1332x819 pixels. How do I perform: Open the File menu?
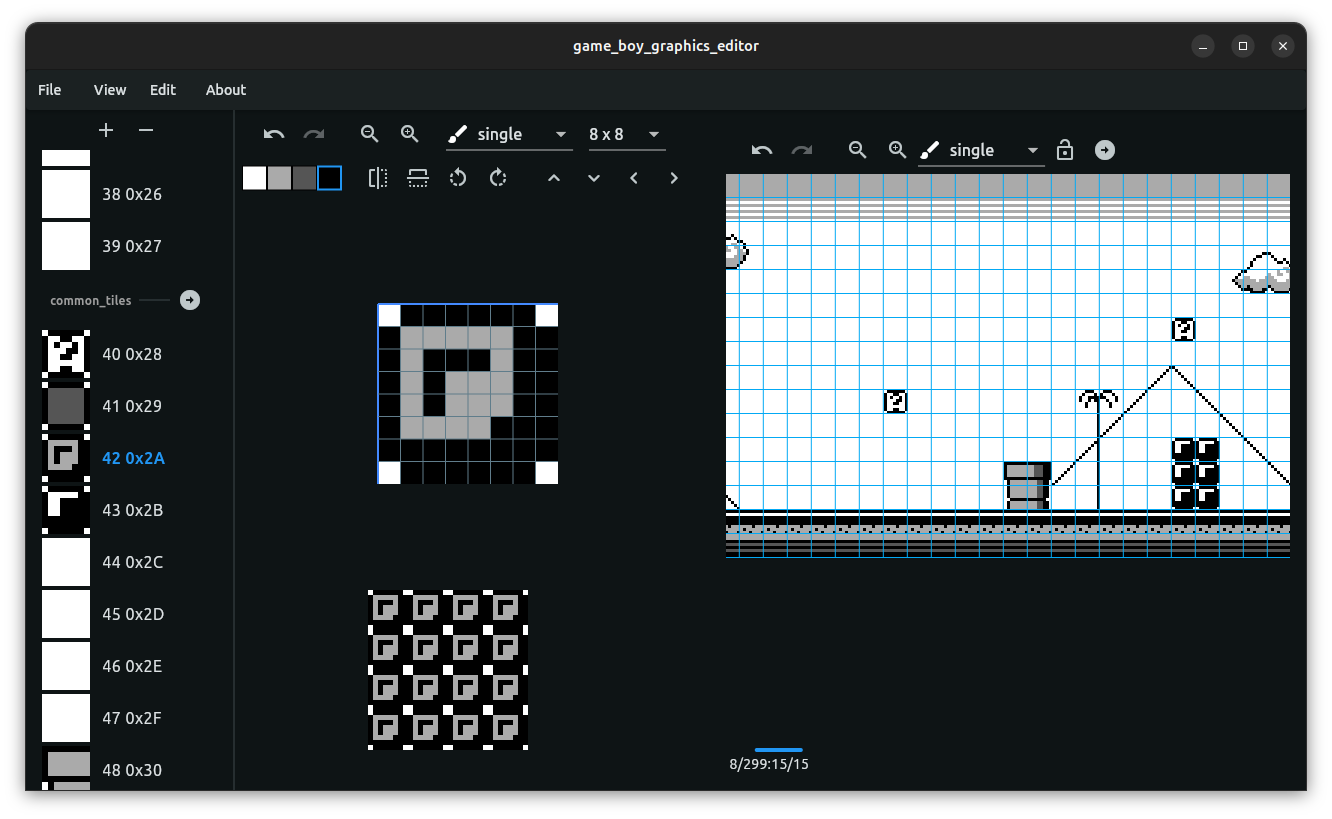pyautogui.click(x=50, y=90)
